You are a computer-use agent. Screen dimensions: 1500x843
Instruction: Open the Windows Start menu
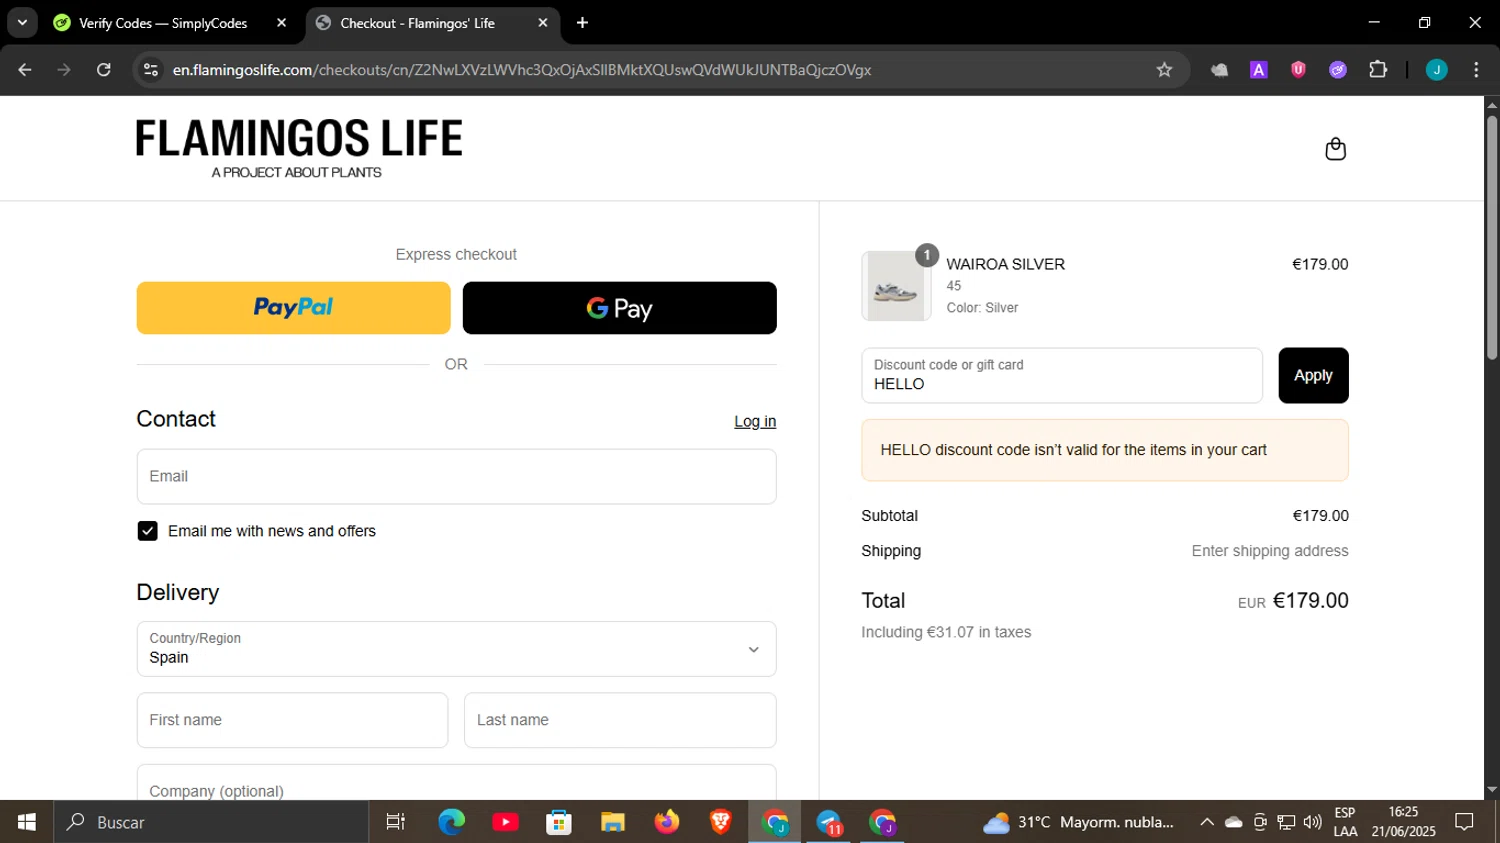27,822
